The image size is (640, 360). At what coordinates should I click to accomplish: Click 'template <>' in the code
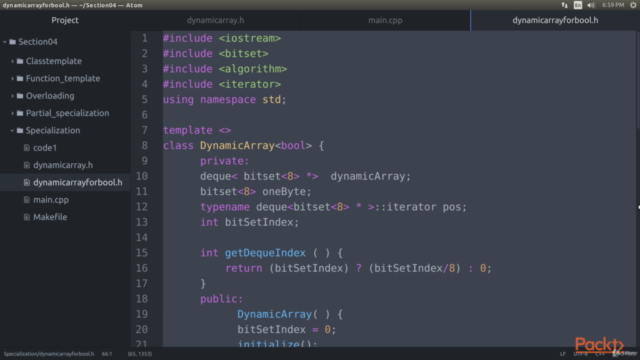197,130
